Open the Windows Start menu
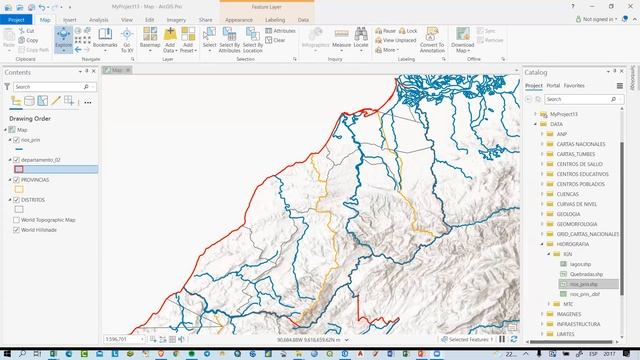 pyautogui.click(x=7, y=354)
